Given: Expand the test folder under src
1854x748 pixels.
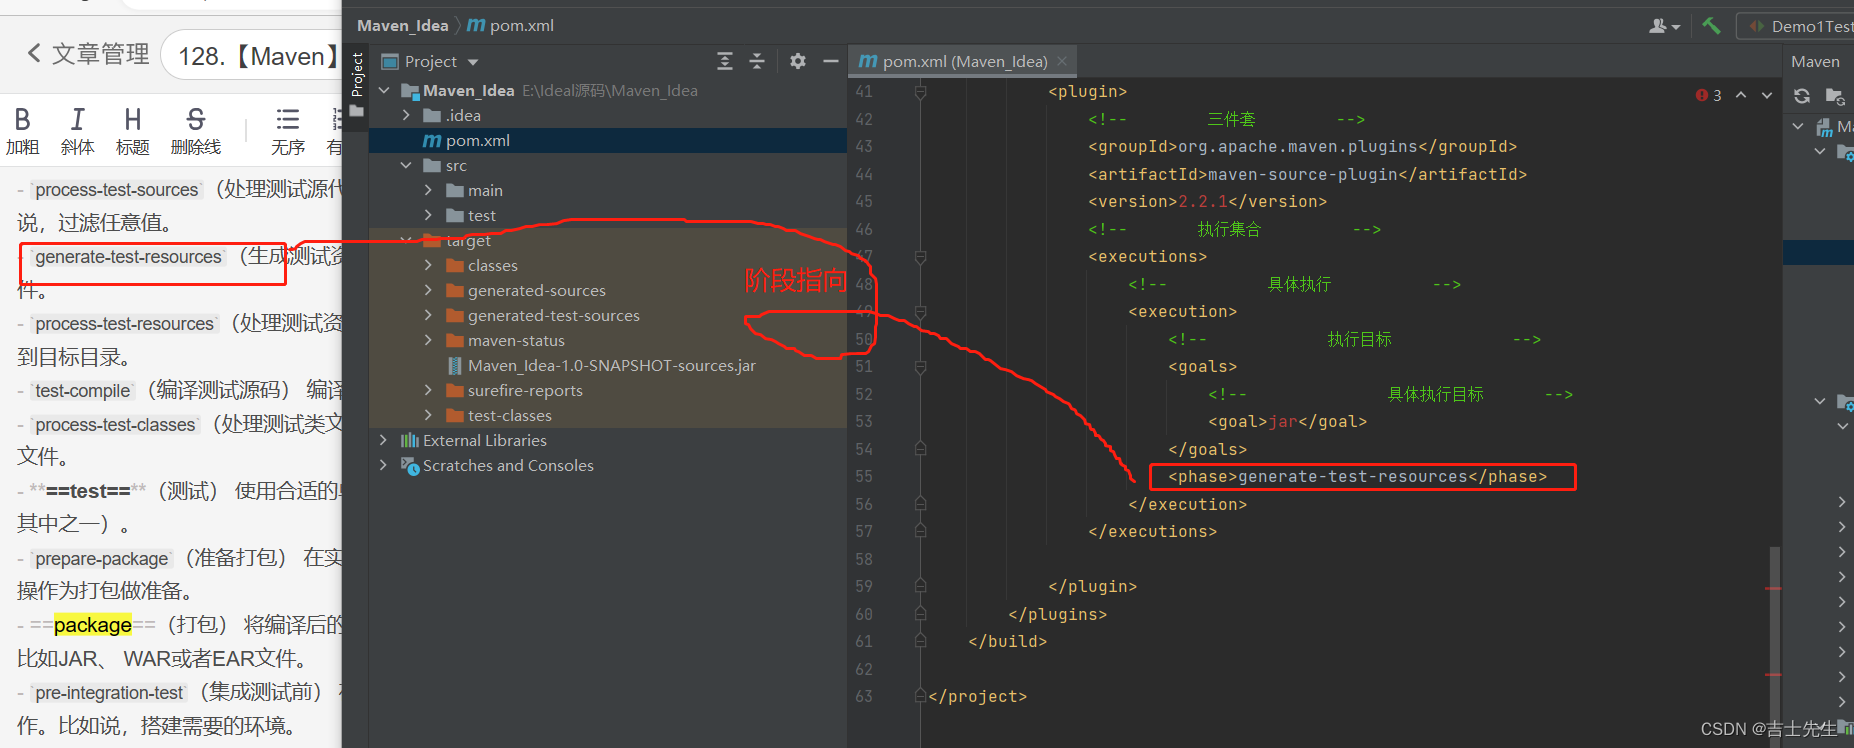Looking at the screenshot, I should pos(428,216).
